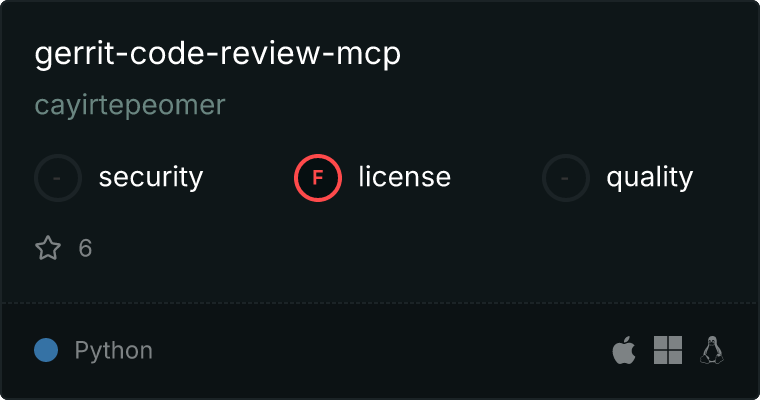Image resolution: width=760 pixels, height=400 pixels.
Task: Click the letter F in license badge
Action: point(318,178)
